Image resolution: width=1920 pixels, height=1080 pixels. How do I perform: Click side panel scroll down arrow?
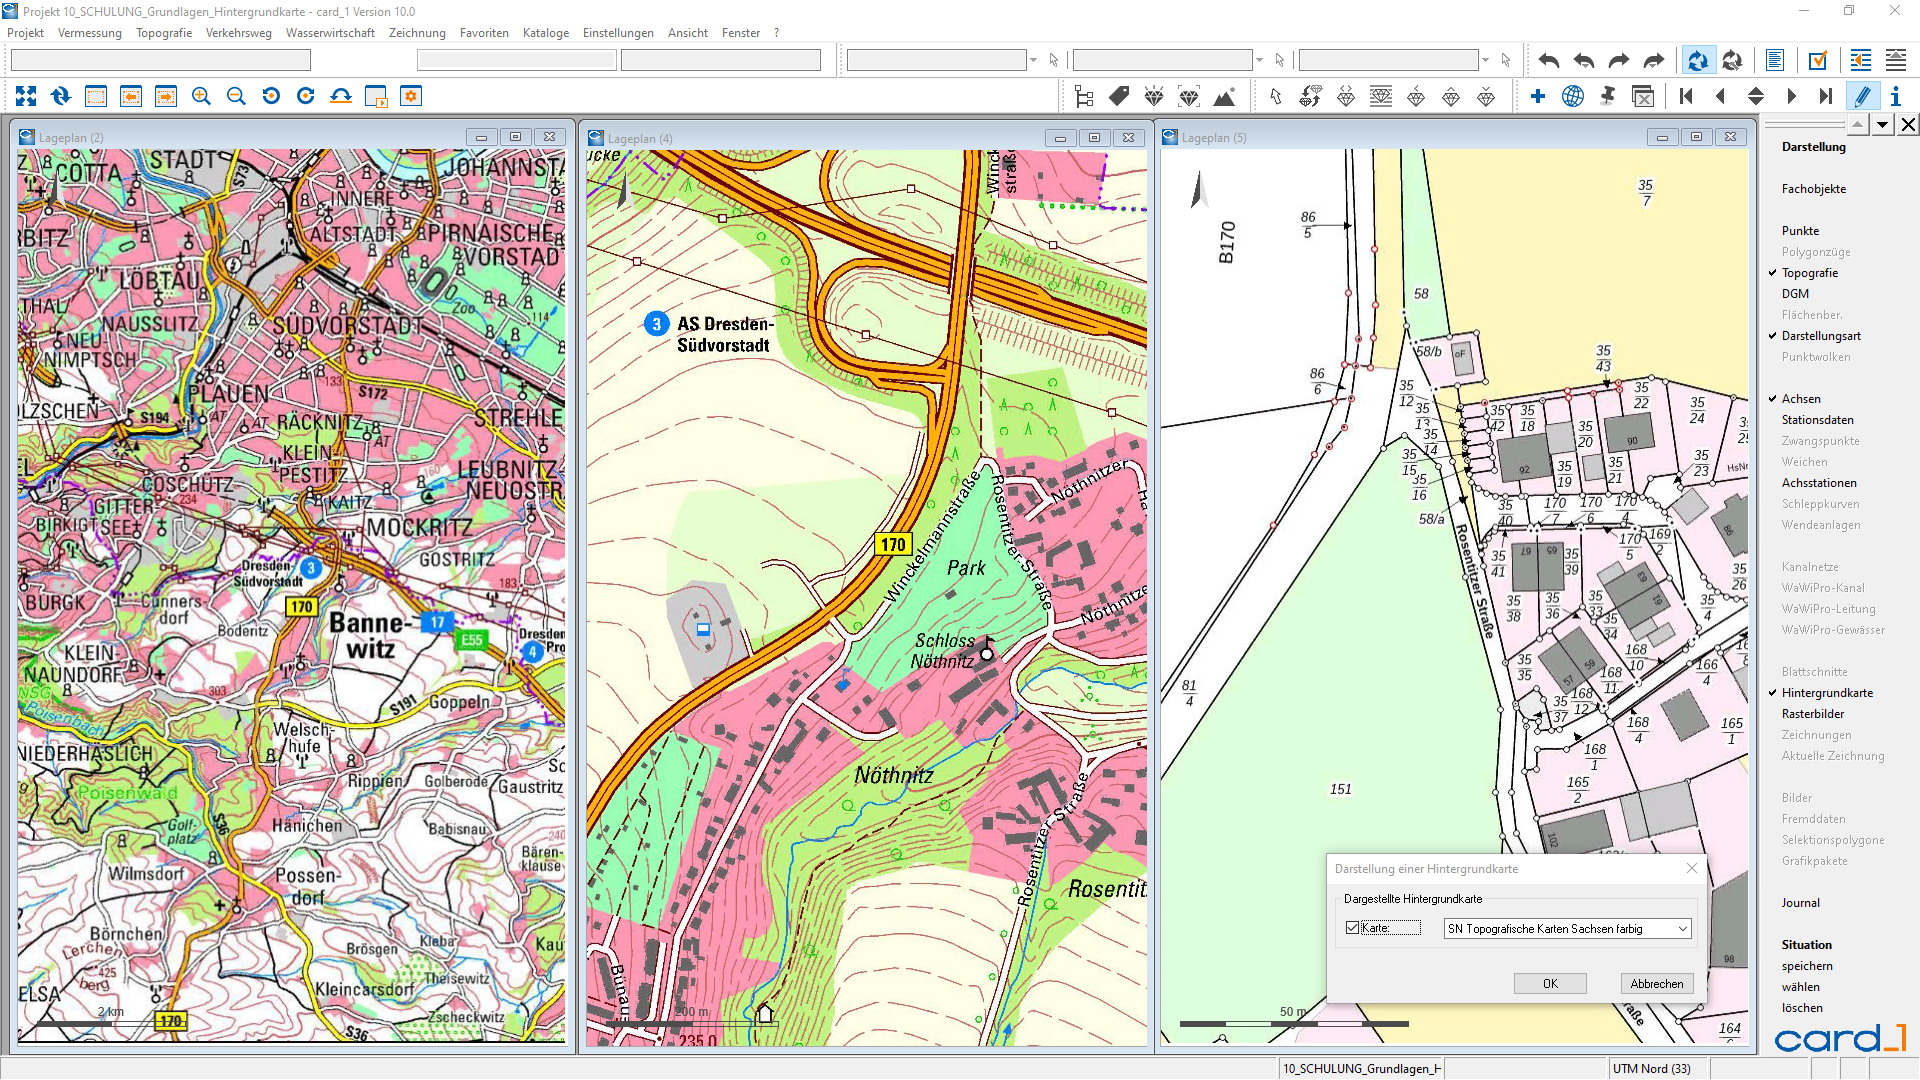tap(1883, 125)
